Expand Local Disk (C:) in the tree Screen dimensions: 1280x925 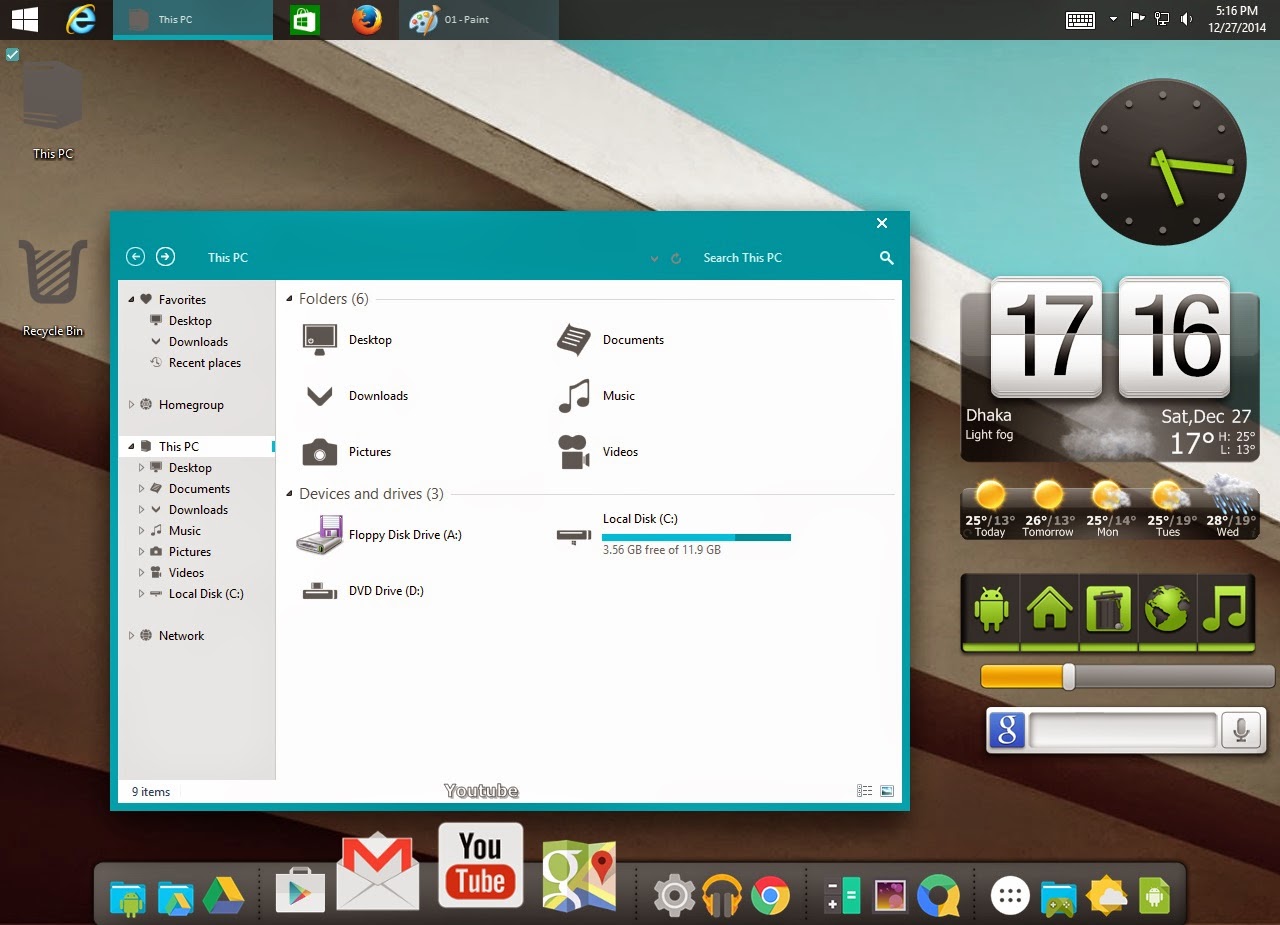(x=141, y=594)
